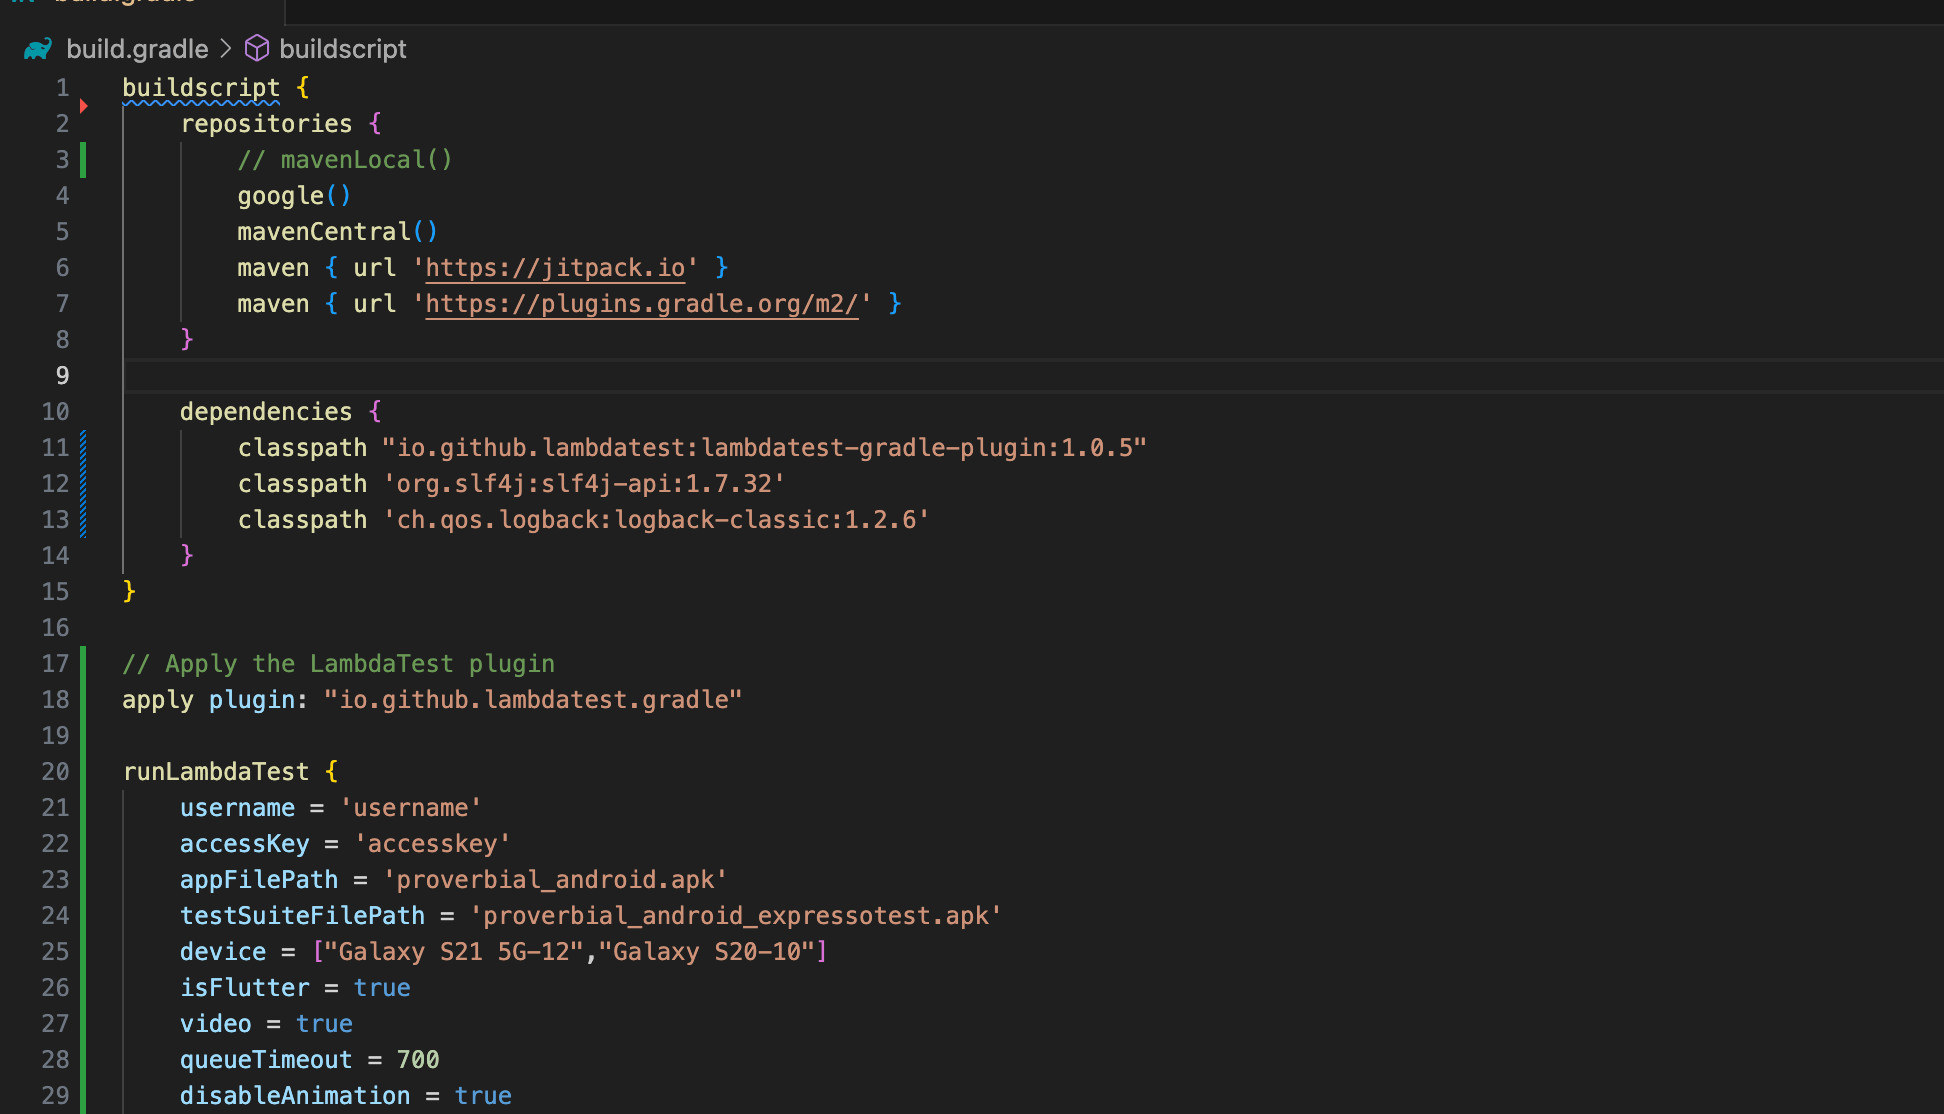This screenshot has width=1944, height=1114.
Task: Click the testSuiteFilePath property name
Action: (x=302, y=916)
